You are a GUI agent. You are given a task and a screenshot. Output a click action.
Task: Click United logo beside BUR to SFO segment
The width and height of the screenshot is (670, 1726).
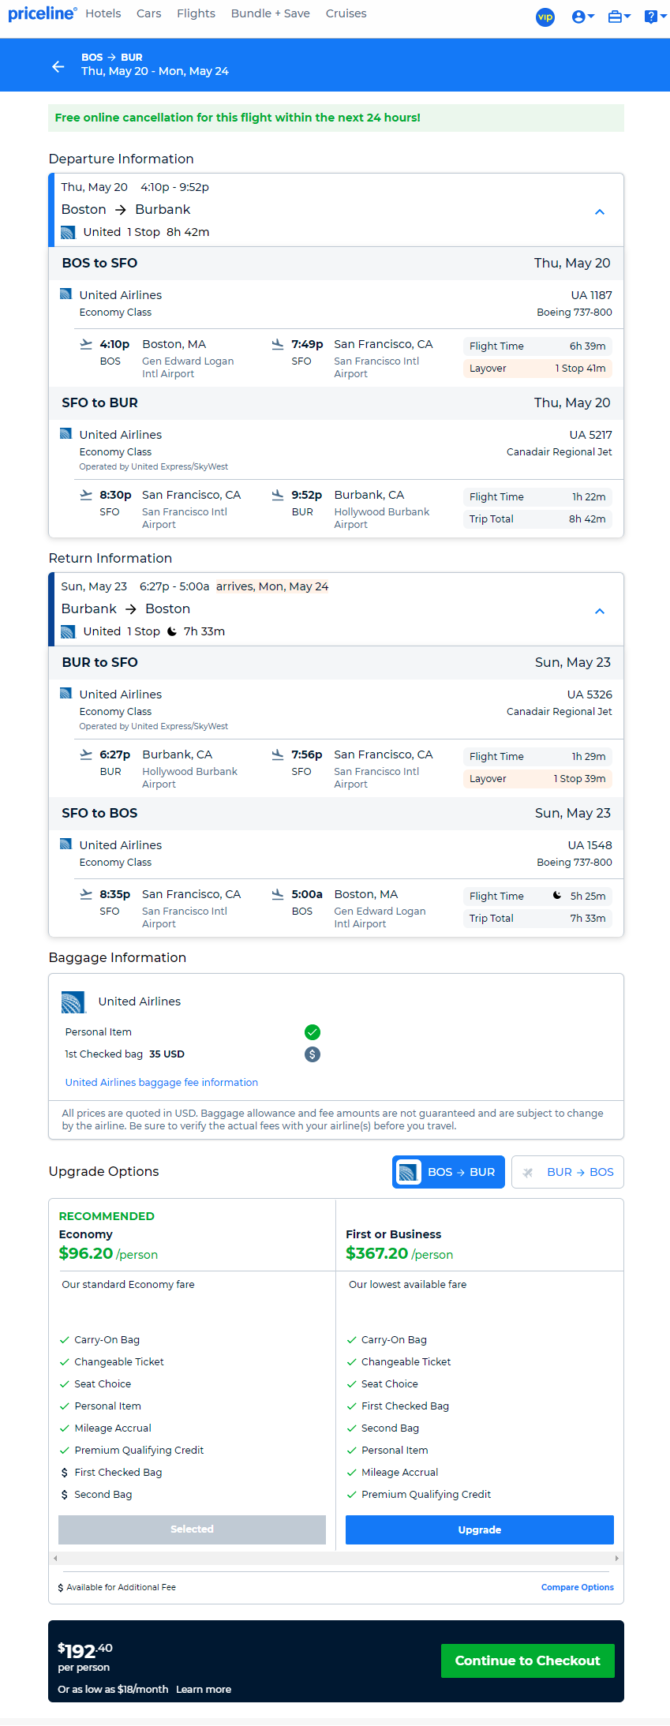[x=66, y=694]
